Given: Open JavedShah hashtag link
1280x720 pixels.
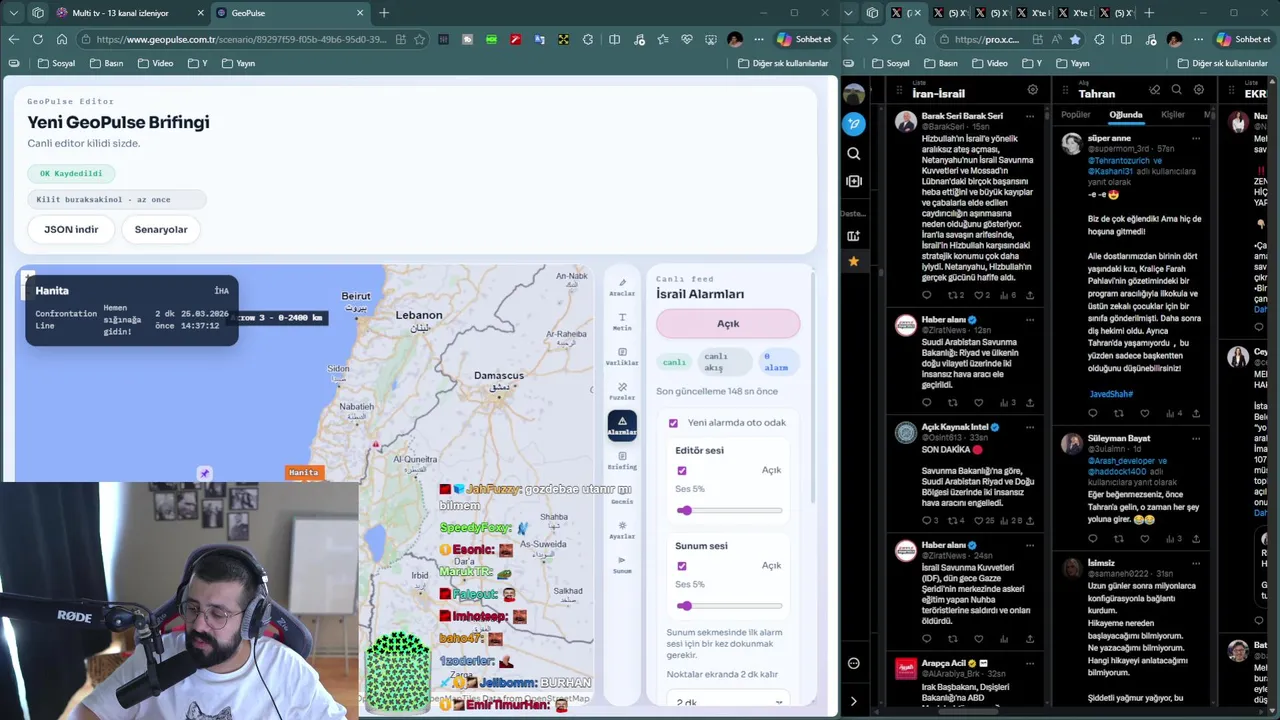Looking at the screenshot, I should point(1111,394).
